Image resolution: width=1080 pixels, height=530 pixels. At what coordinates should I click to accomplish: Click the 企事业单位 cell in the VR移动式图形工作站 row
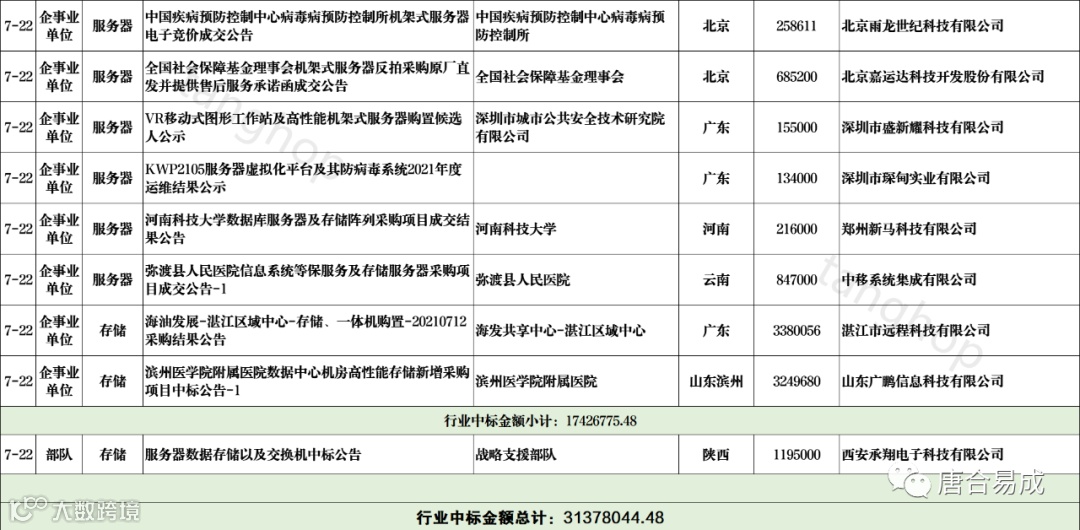point(59,128)
